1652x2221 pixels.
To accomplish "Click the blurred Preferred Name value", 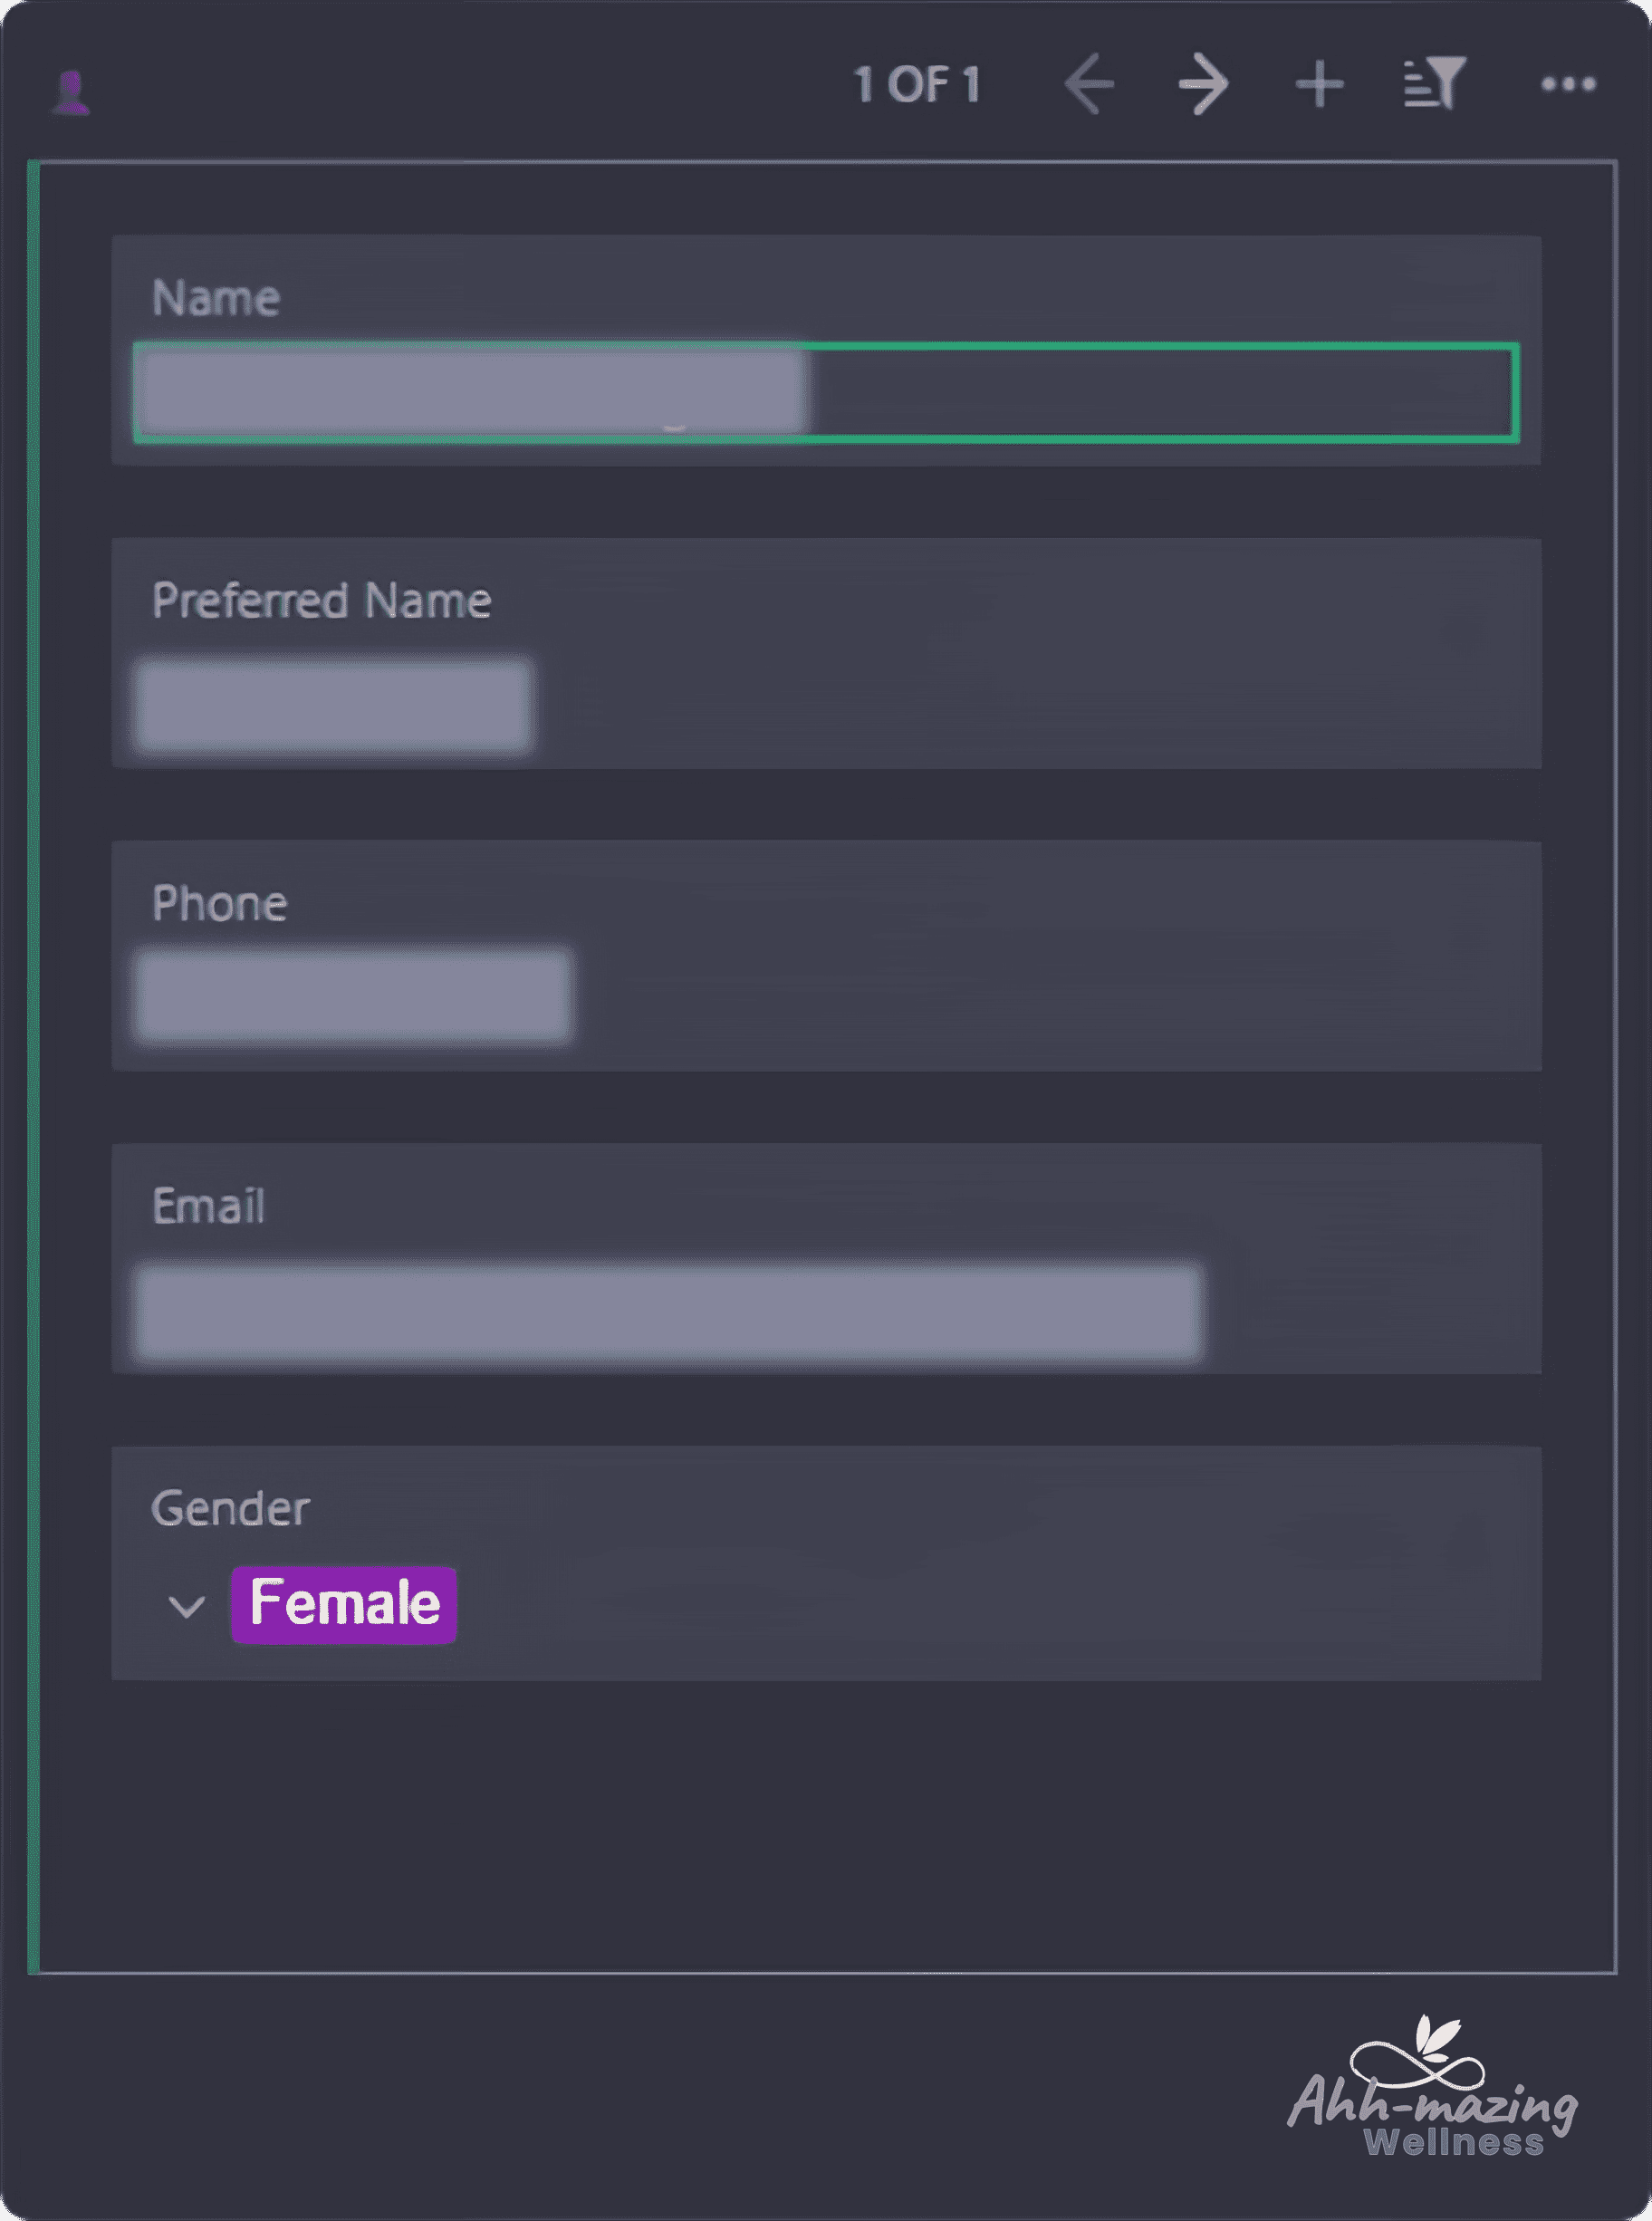I will coord(333,704).
